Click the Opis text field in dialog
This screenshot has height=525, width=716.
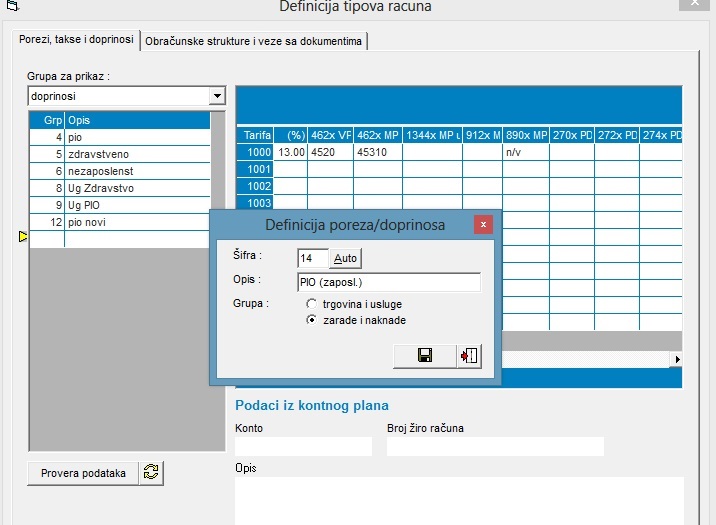(388, 282)
